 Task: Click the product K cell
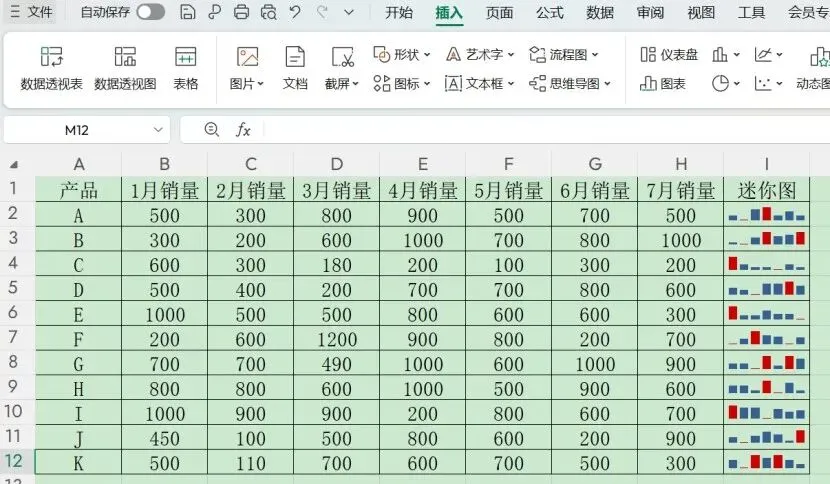pos(78,463)
